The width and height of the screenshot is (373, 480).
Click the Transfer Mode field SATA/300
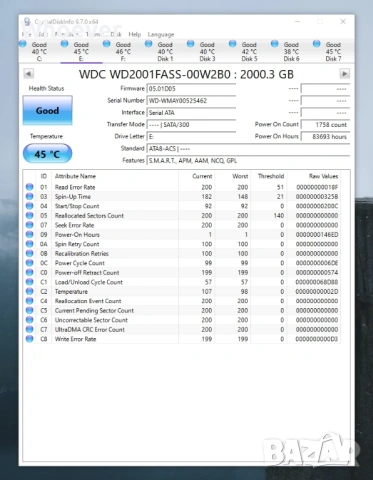(x=191, y=125)
